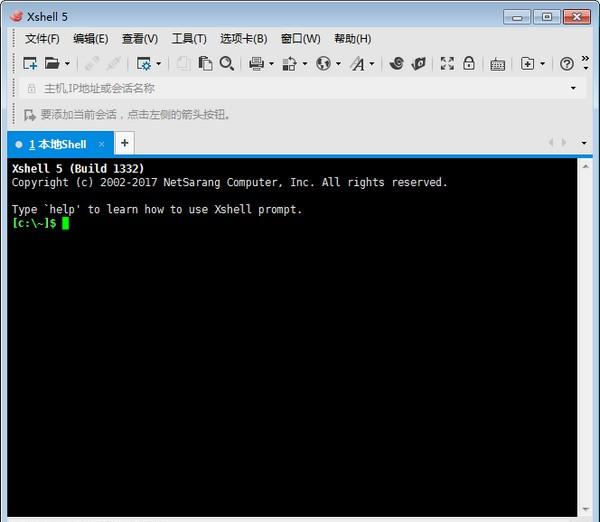
Task: Expand the Font dropdown arrow
Action: 372,64
